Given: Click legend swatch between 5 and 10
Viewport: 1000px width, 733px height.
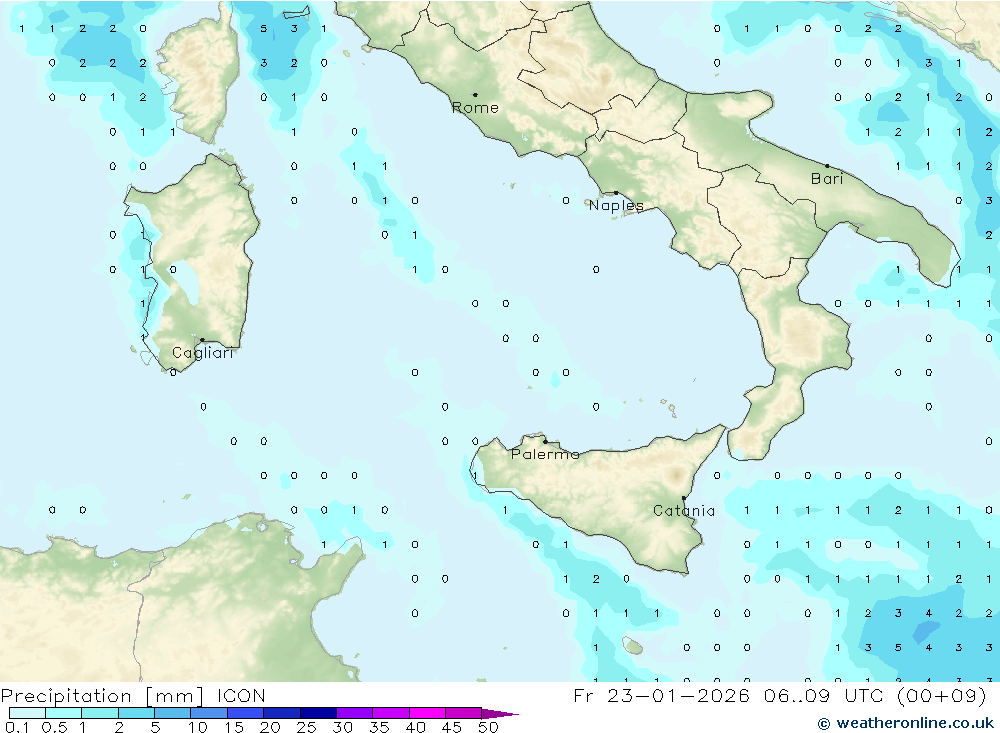Looking at the screenshot, I should click(x=173, y=713).
